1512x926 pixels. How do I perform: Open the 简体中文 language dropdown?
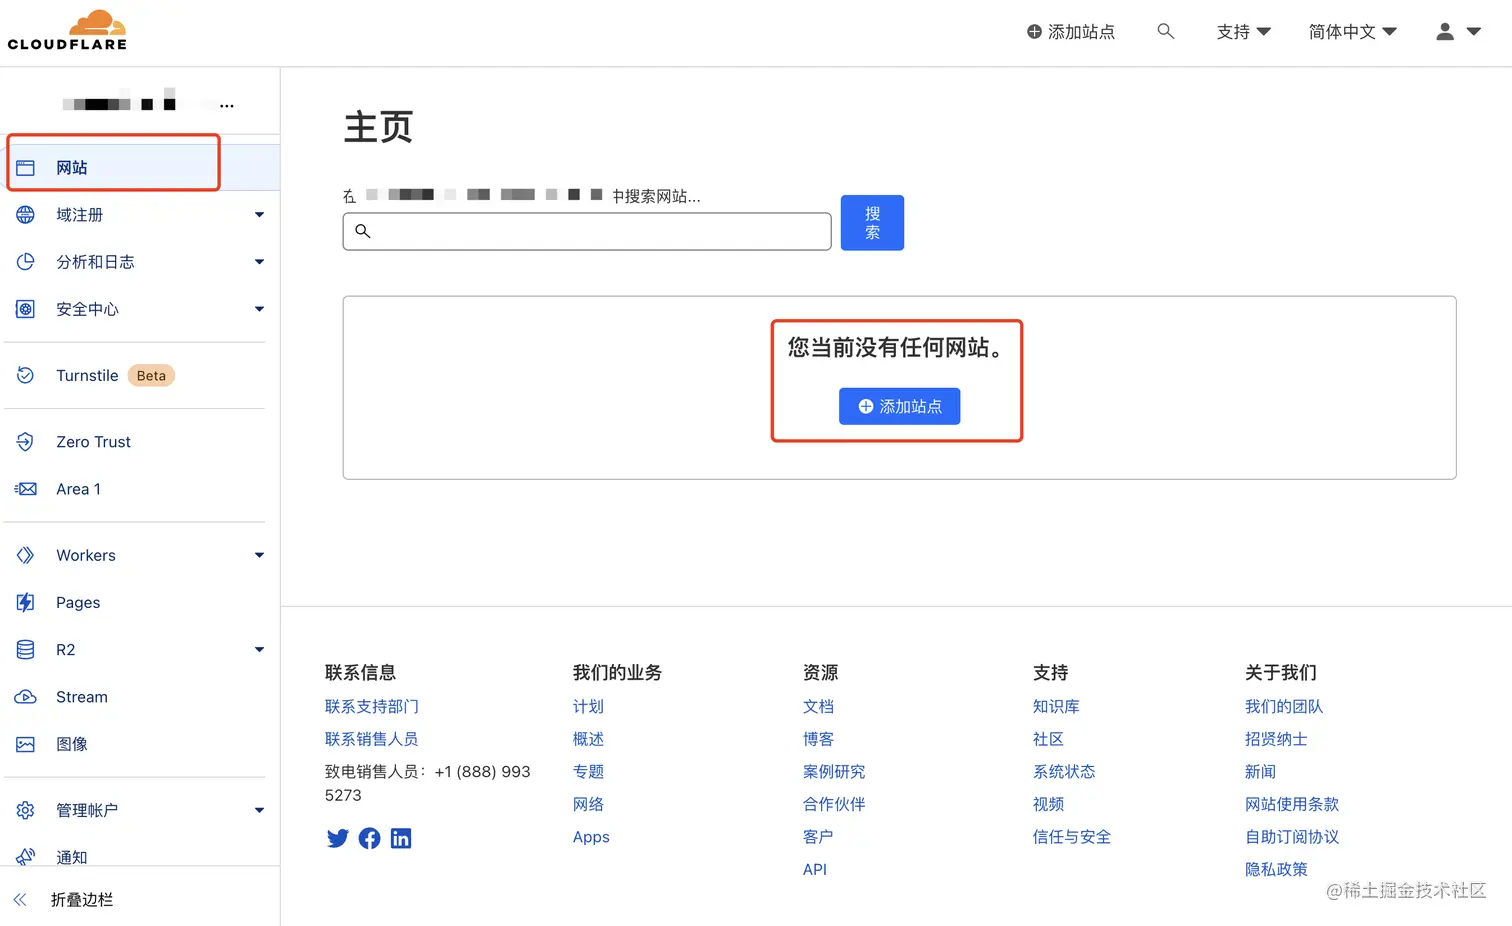(x=1353, y=32)
